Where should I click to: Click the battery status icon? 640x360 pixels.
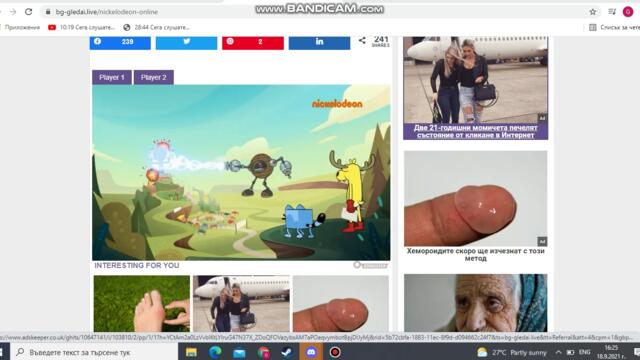tap(570, 352)
